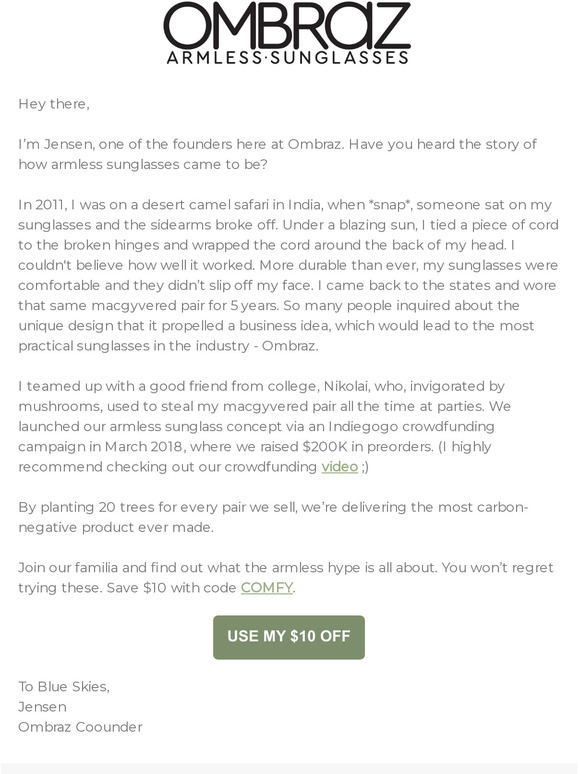Click the gray footer bar at the bottom
Viewport: 580px width, 774px height.
[x=290, y=768]
